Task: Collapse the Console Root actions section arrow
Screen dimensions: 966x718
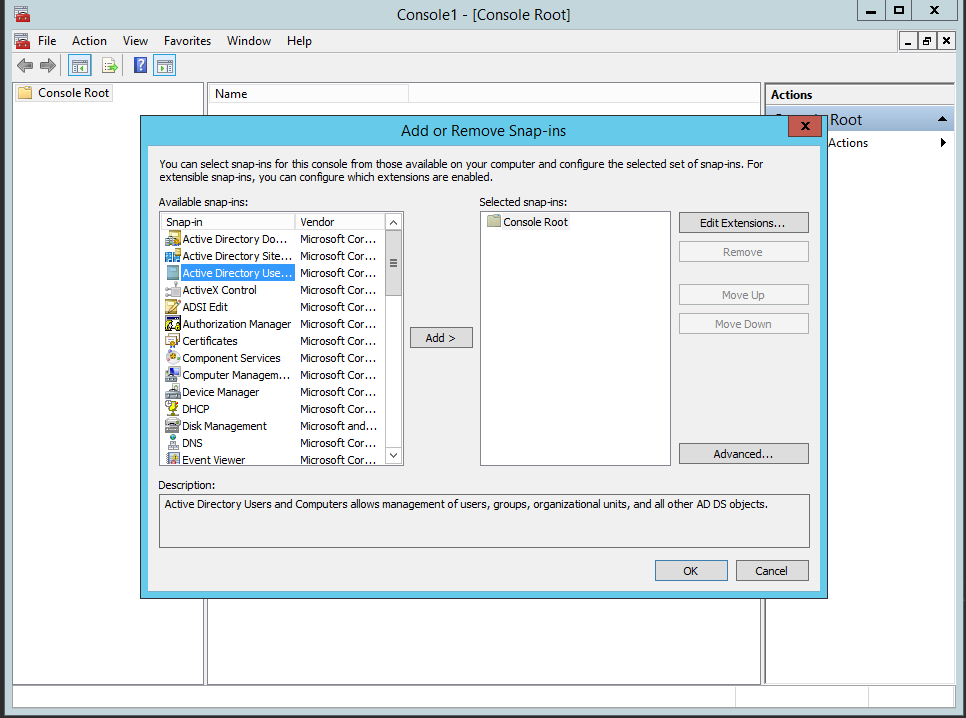Action: tap(942, 119)
